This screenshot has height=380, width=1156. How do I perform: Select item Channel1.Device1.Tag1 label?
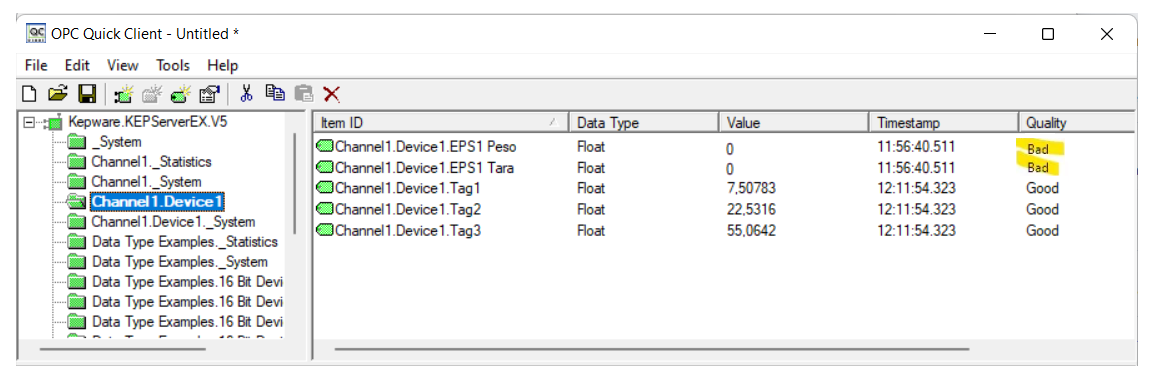click(408, 188)
